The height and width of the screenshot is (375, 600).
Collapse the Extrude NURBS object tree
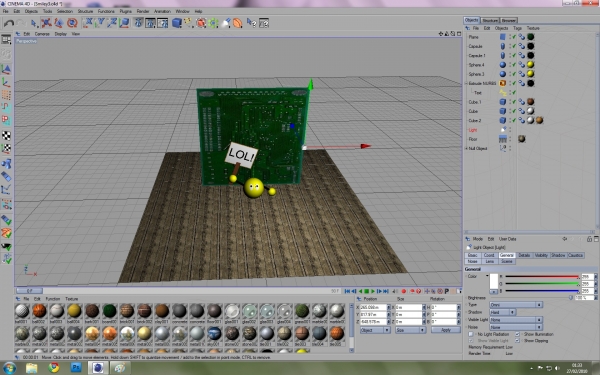point(466,83)
